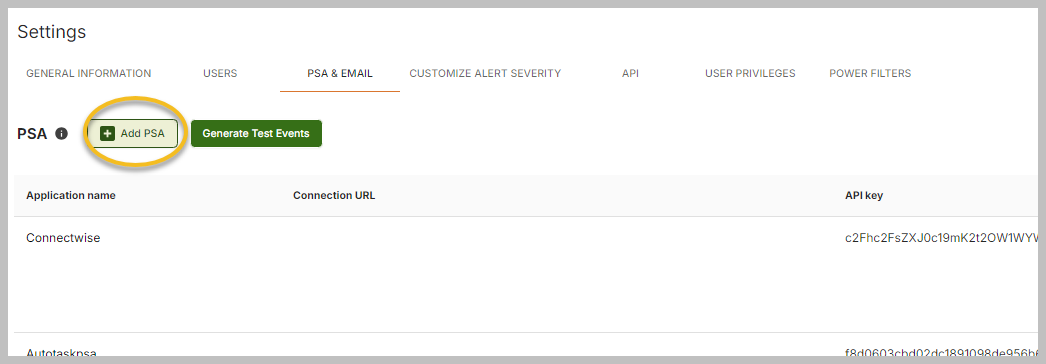Click the Connection URL column header
The height and width of the screenshot is (364, 1046).
coord(334,195)
